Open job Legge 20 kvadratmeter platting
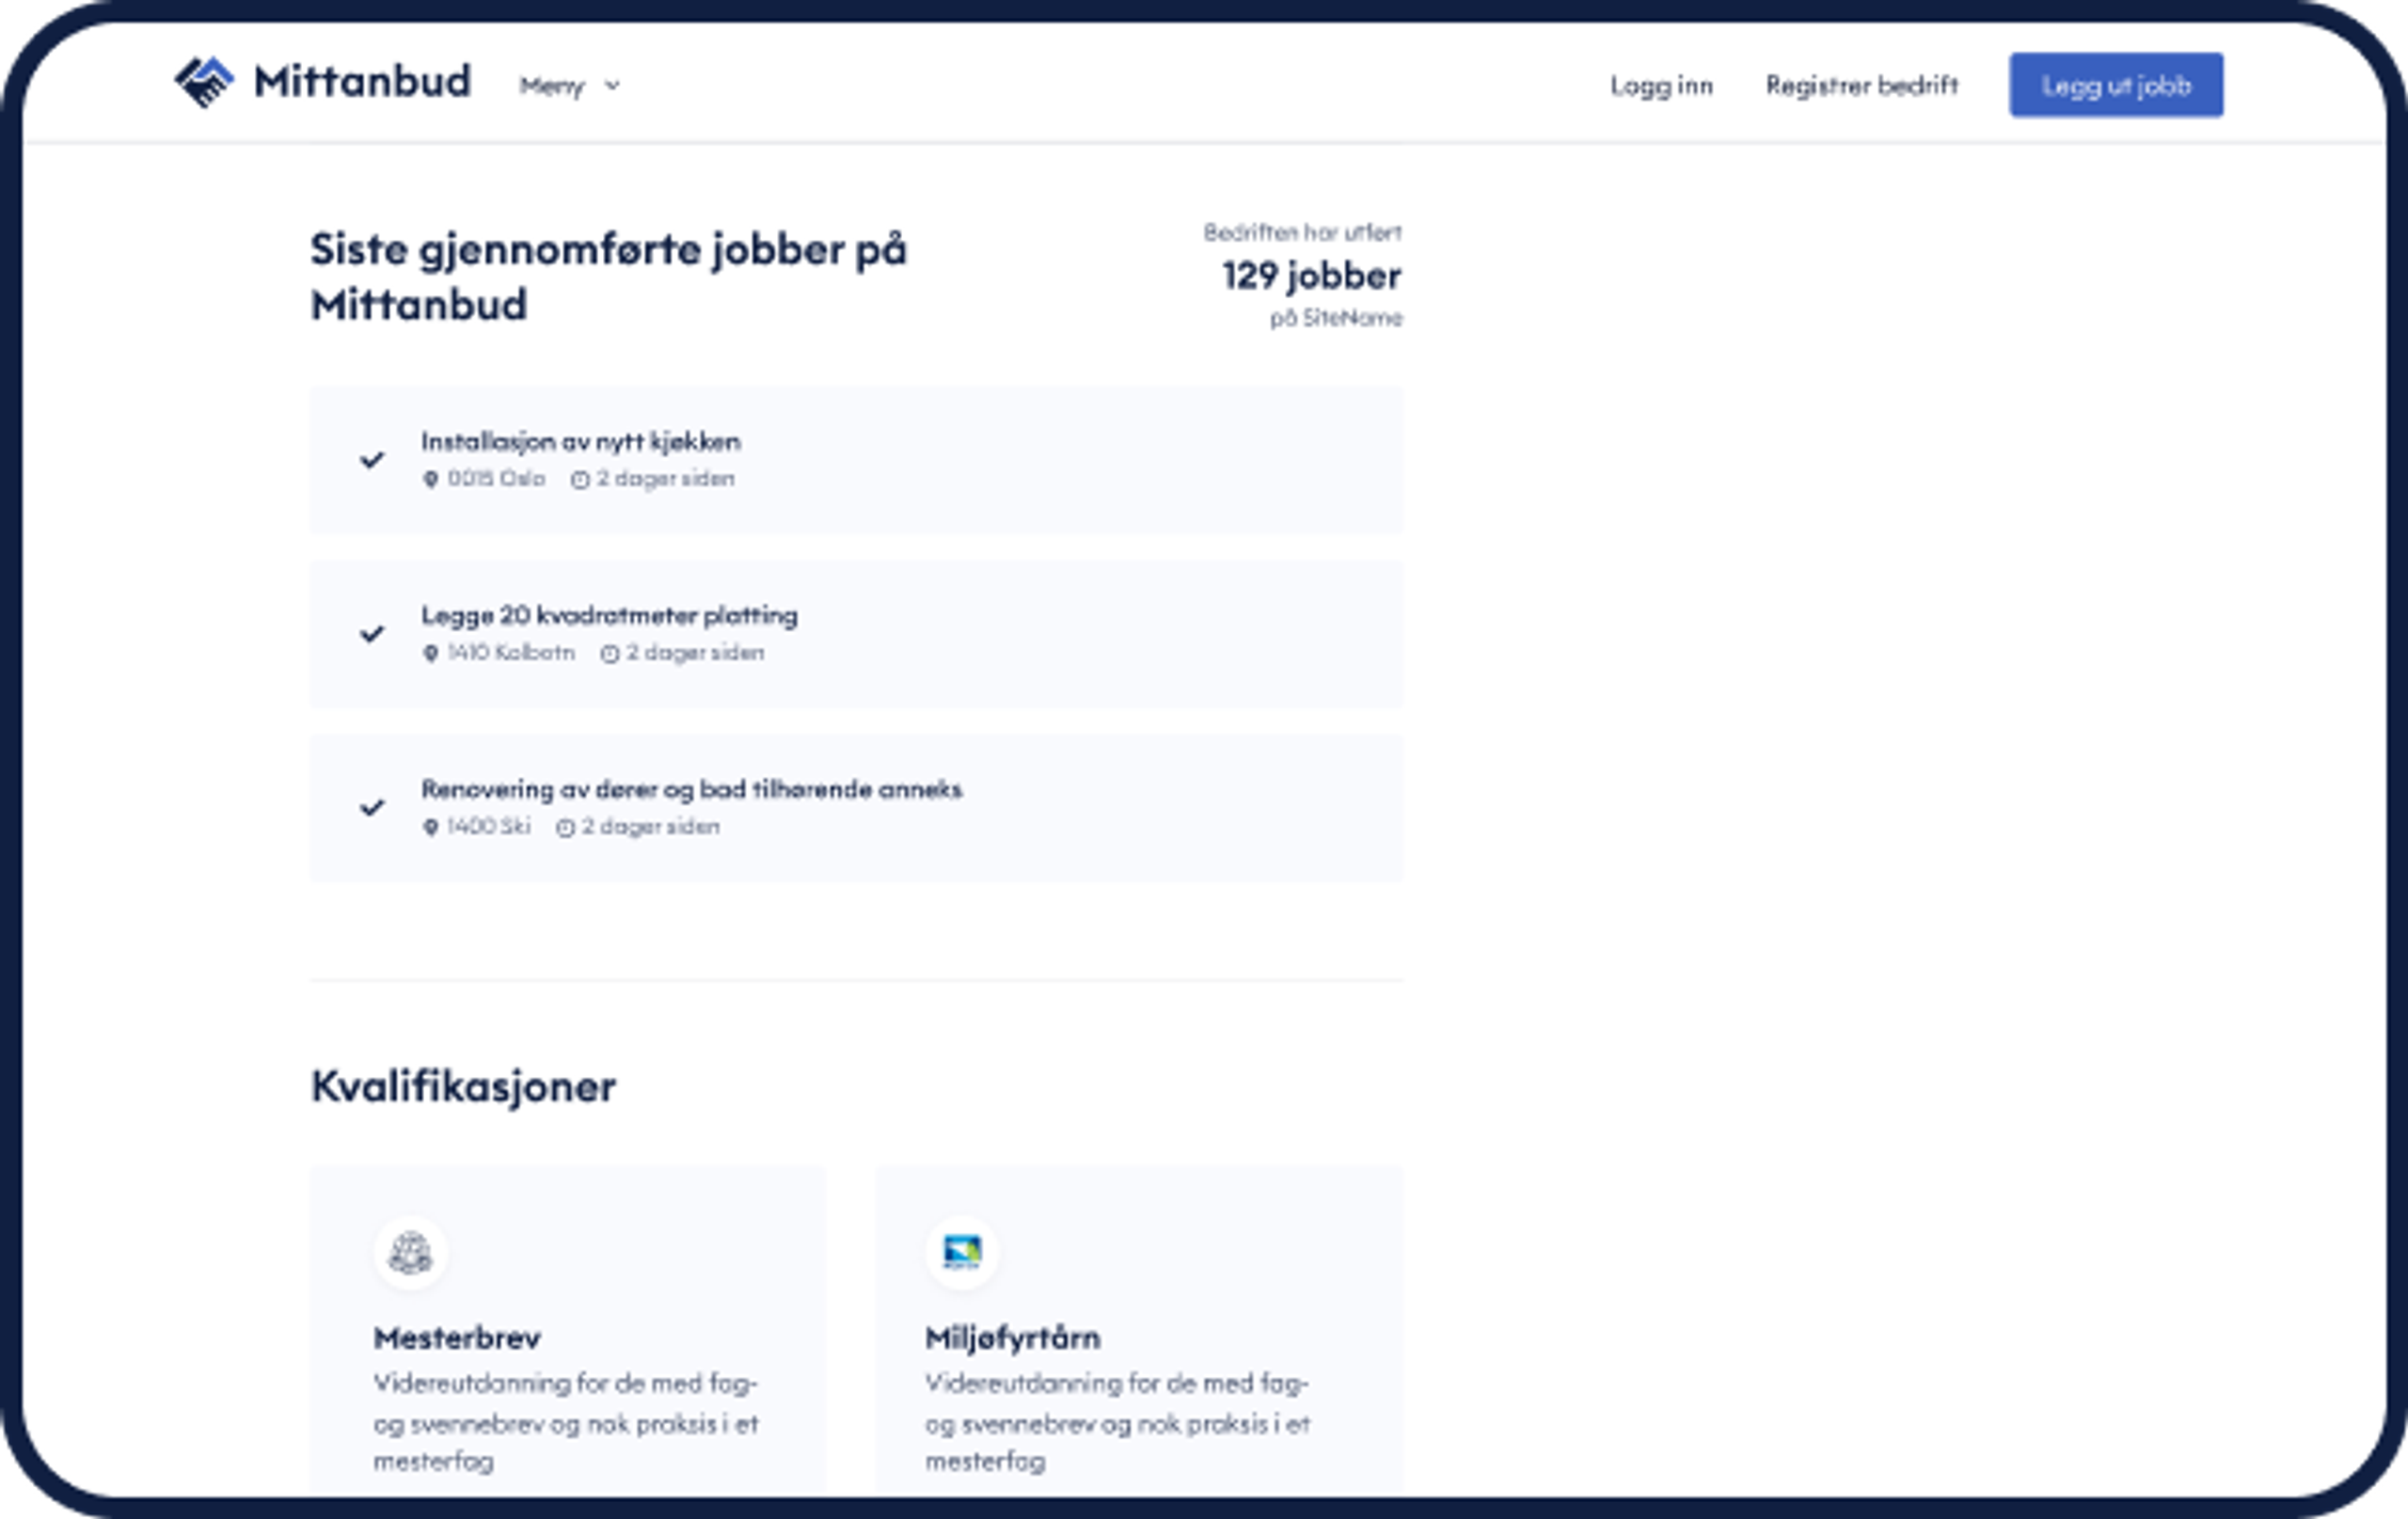This screenshot has width=2408, height=1519. (609, 616)
